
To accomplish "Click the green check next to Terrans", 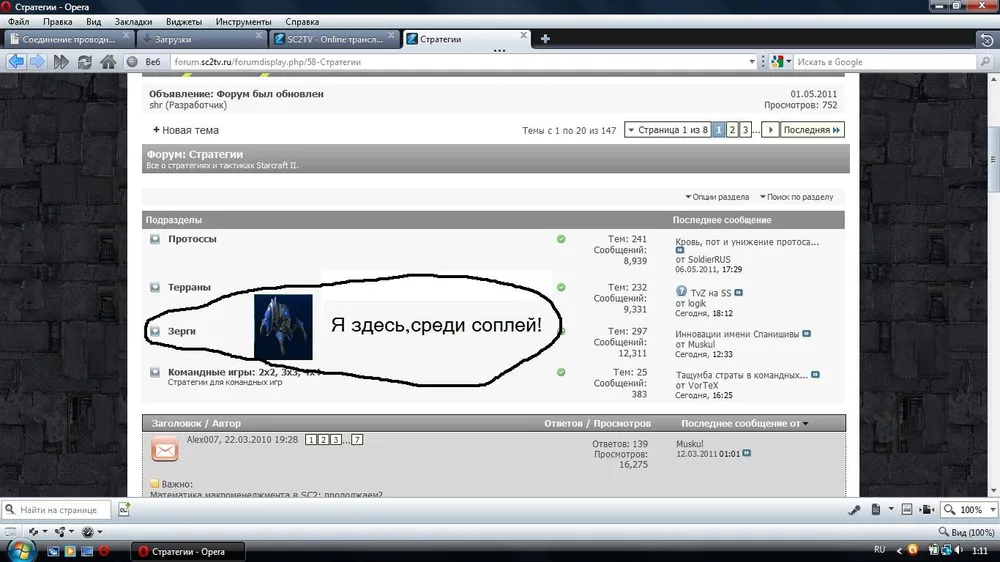I will point(561,287).
